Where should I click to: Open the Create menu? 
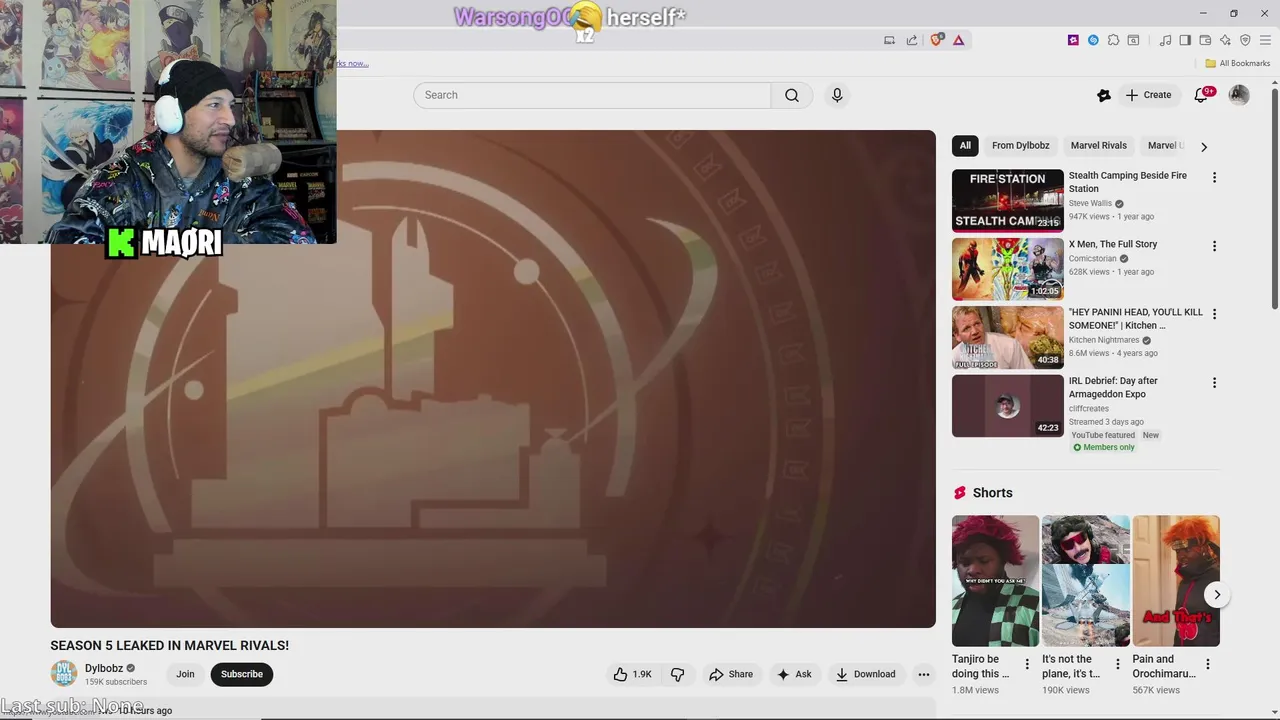(x=1148, y=95)
